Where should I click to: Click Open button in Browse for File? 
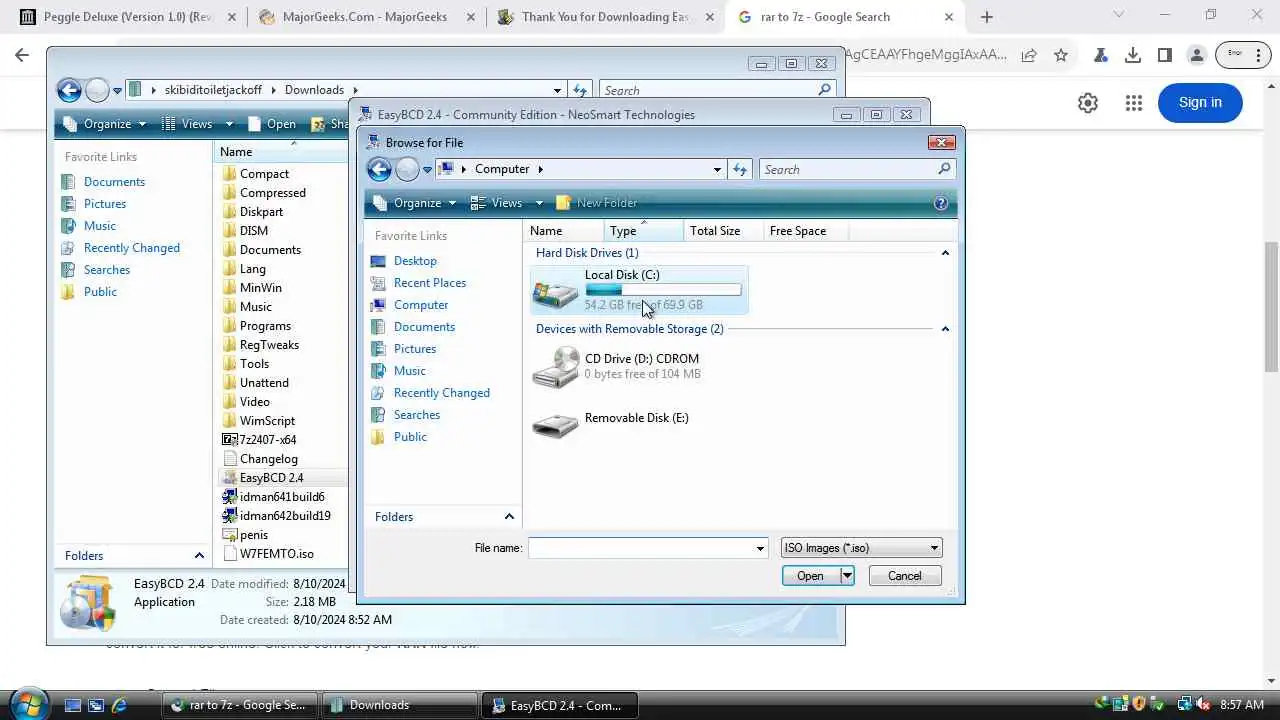pos(811,576)
